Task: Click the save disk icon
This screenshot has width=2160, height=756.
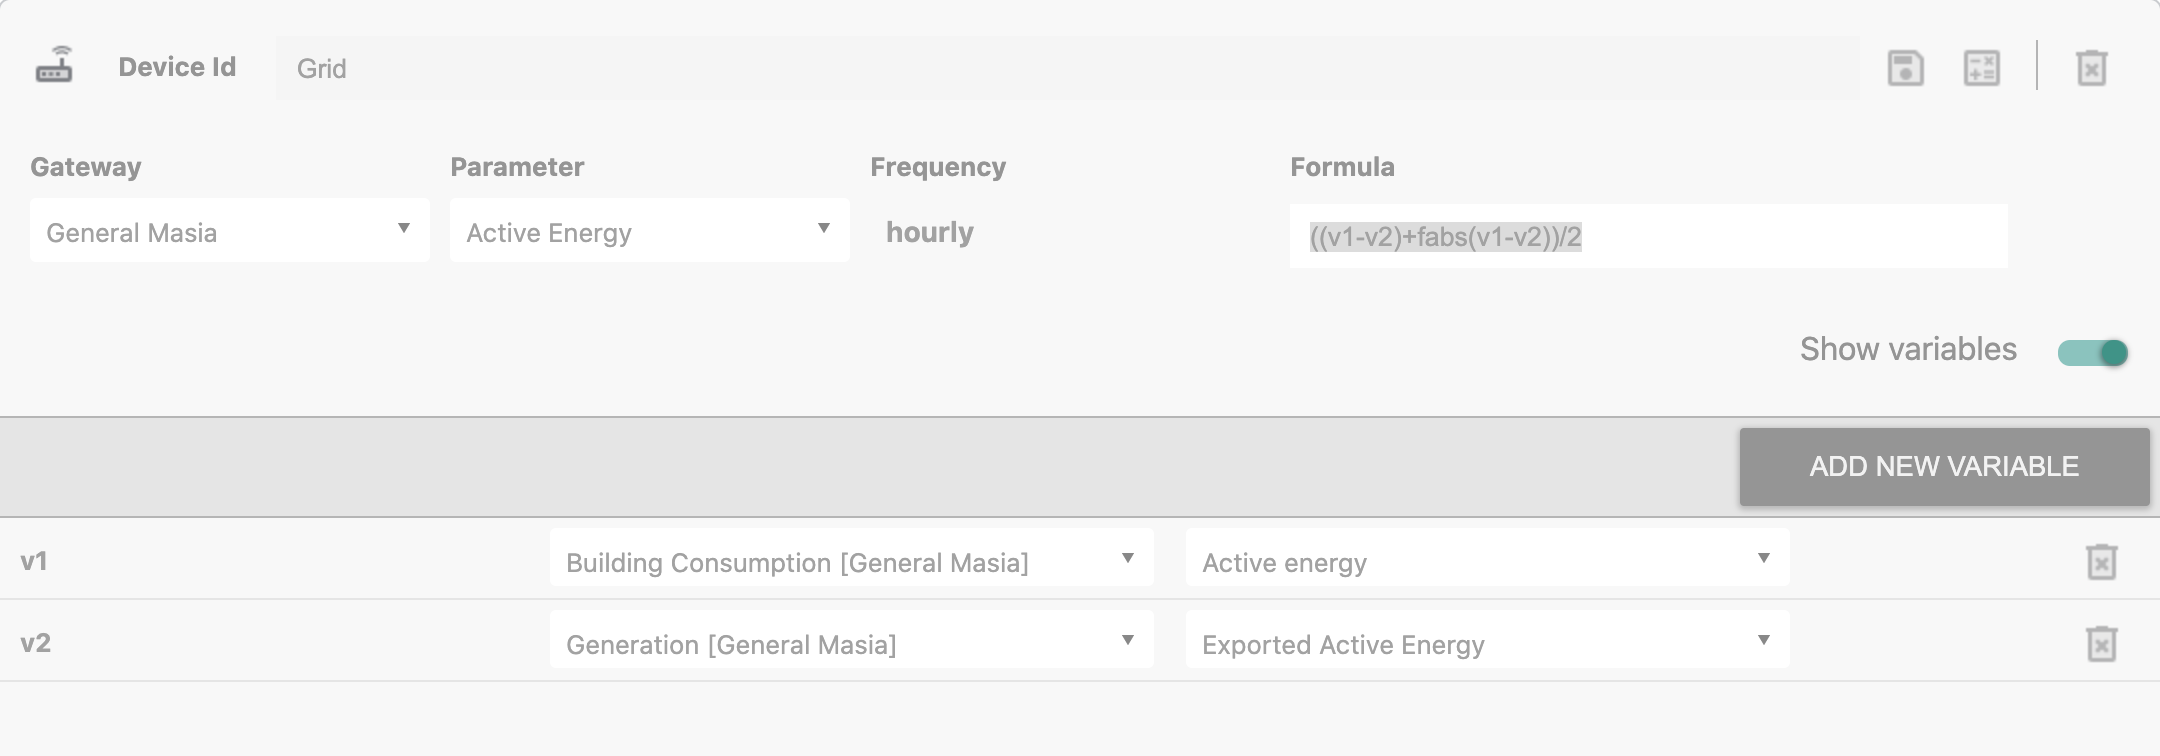Action: (1905, 68)
